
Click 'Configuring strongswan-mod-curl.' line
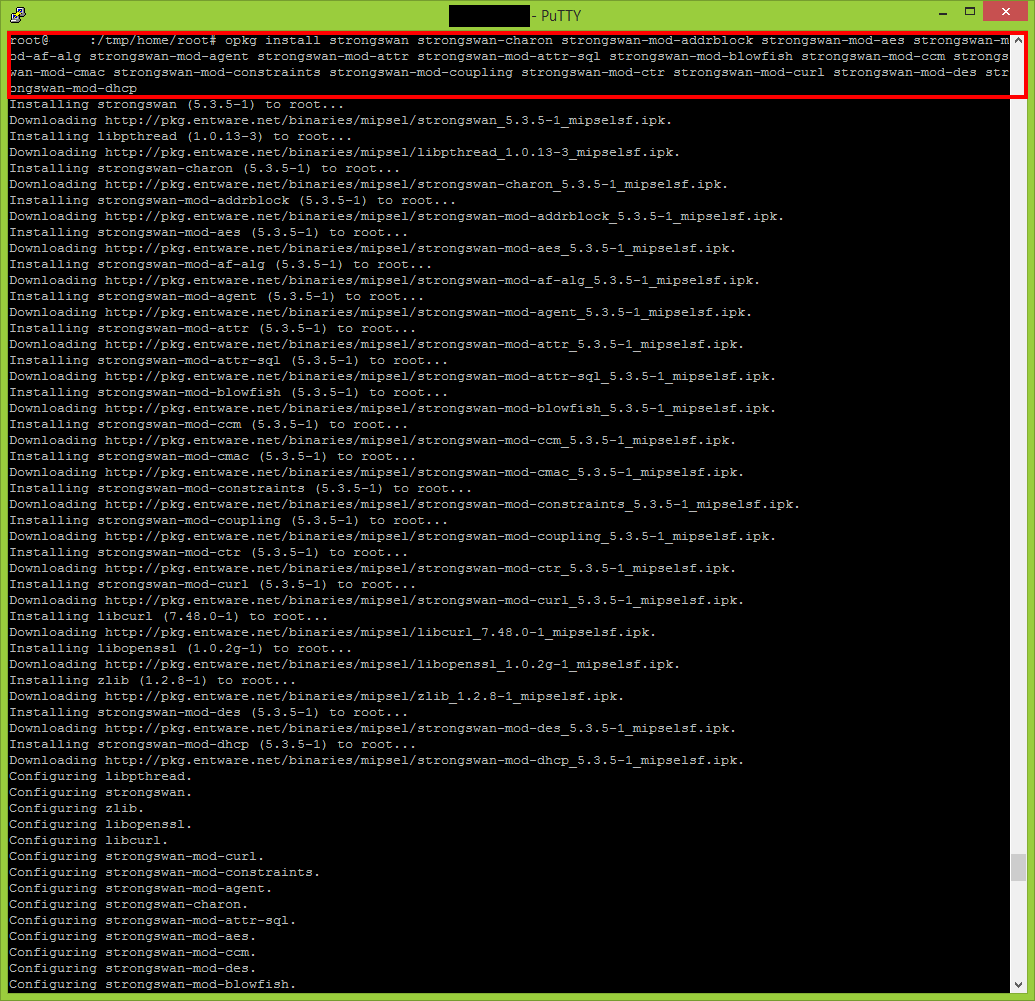click(x=137, y=857)
